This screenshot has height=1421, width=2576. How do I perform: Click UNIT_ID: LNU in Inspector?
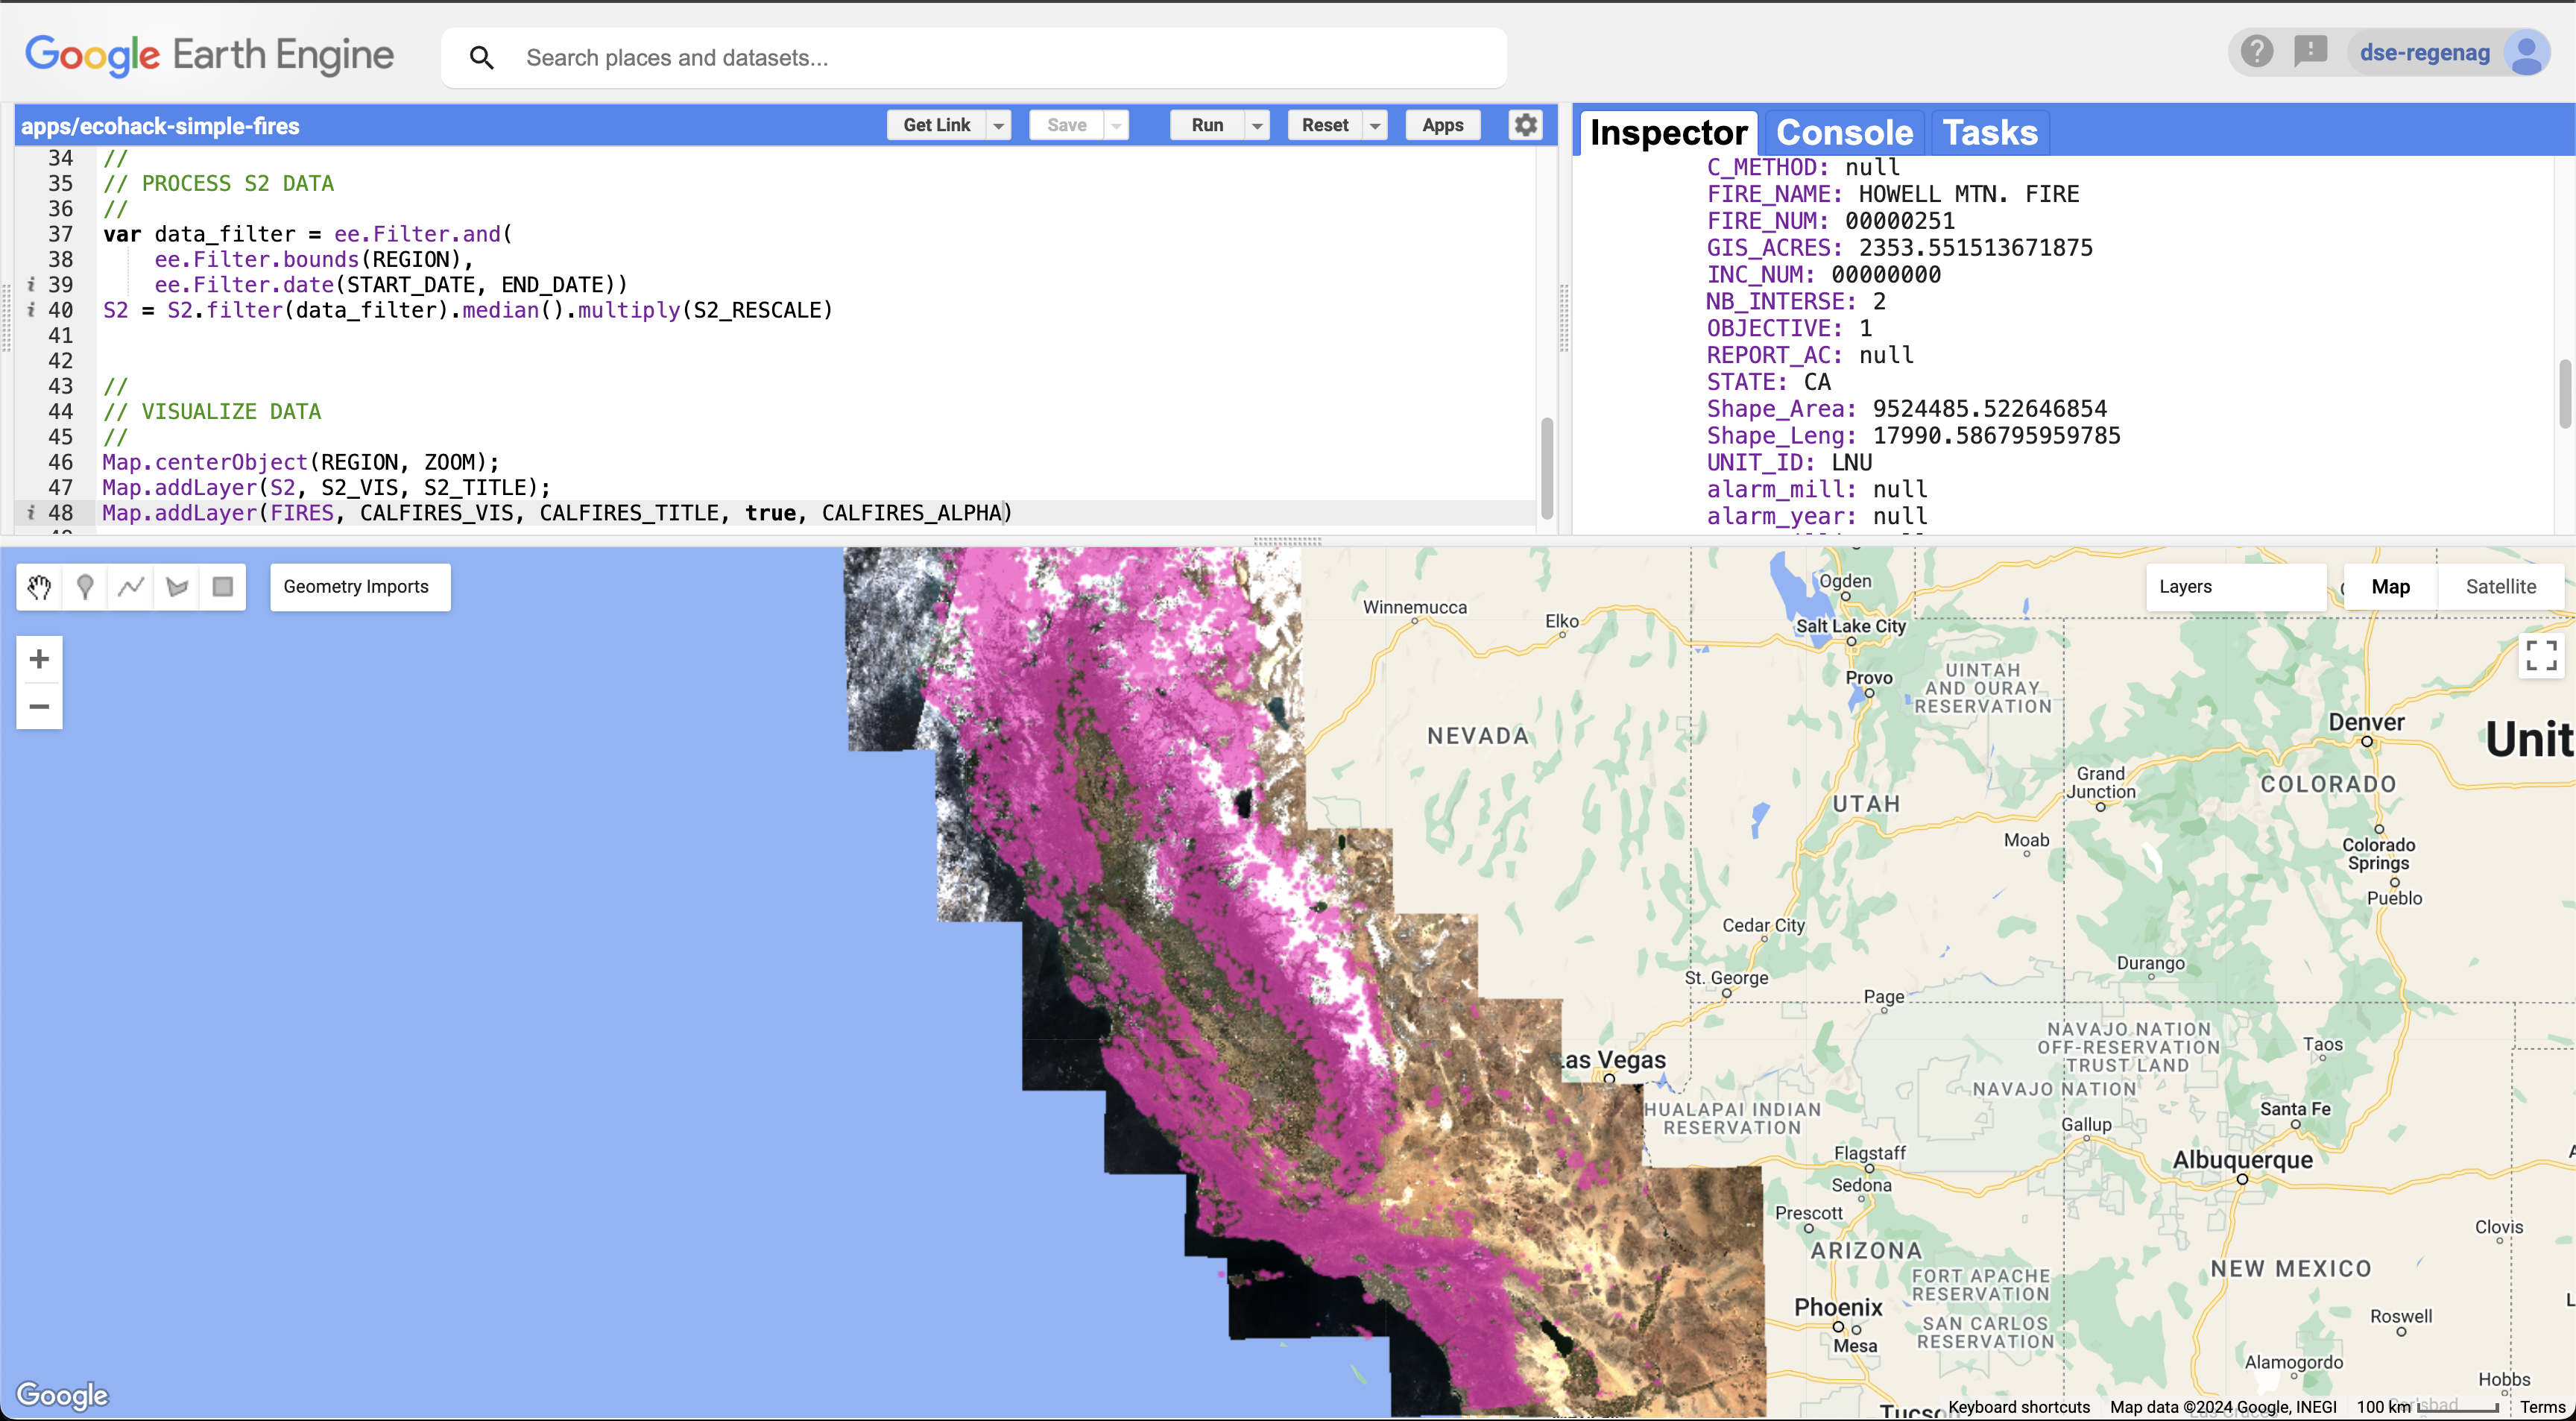pyautogui.click(x=1789, y=463)
